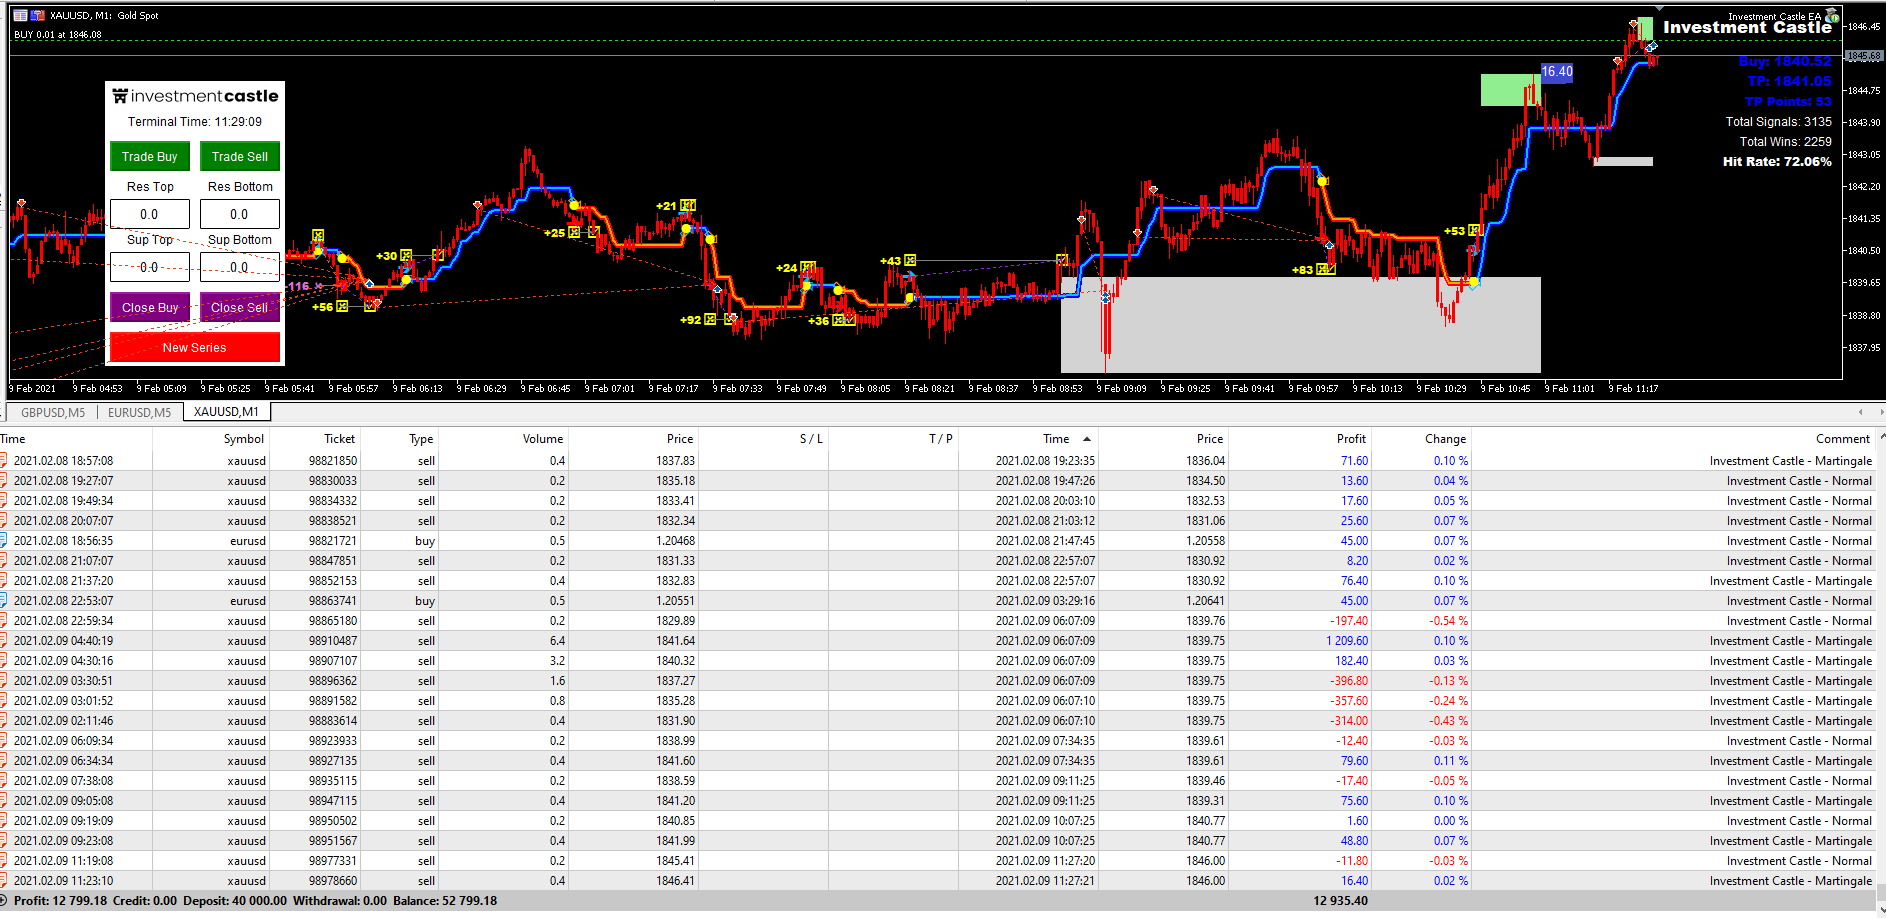Click the Investment Castle EA status icon

pos(1832,16)
